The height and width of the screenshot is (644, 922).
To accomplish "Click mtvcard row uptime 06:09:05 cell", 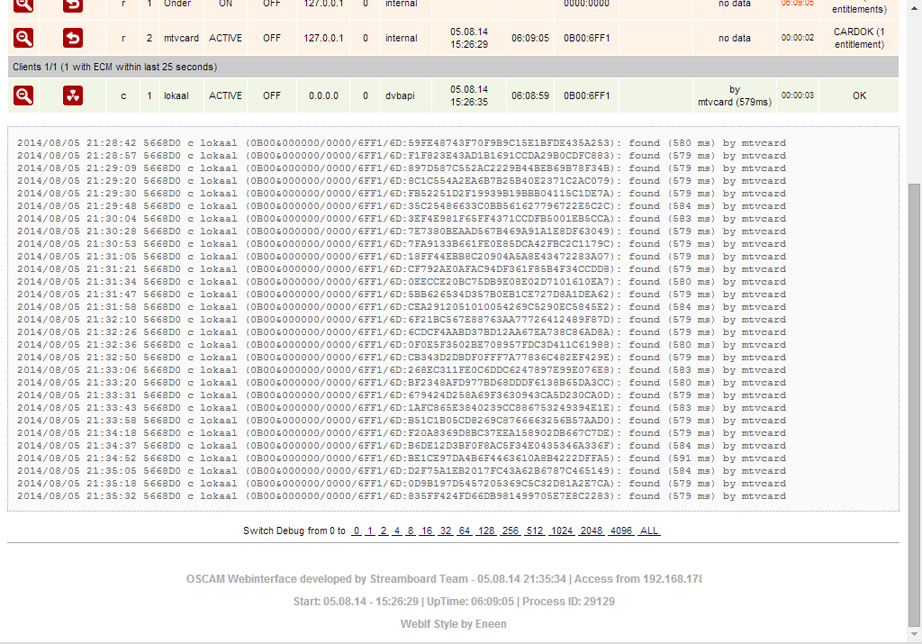I will [x=530, y=38].
